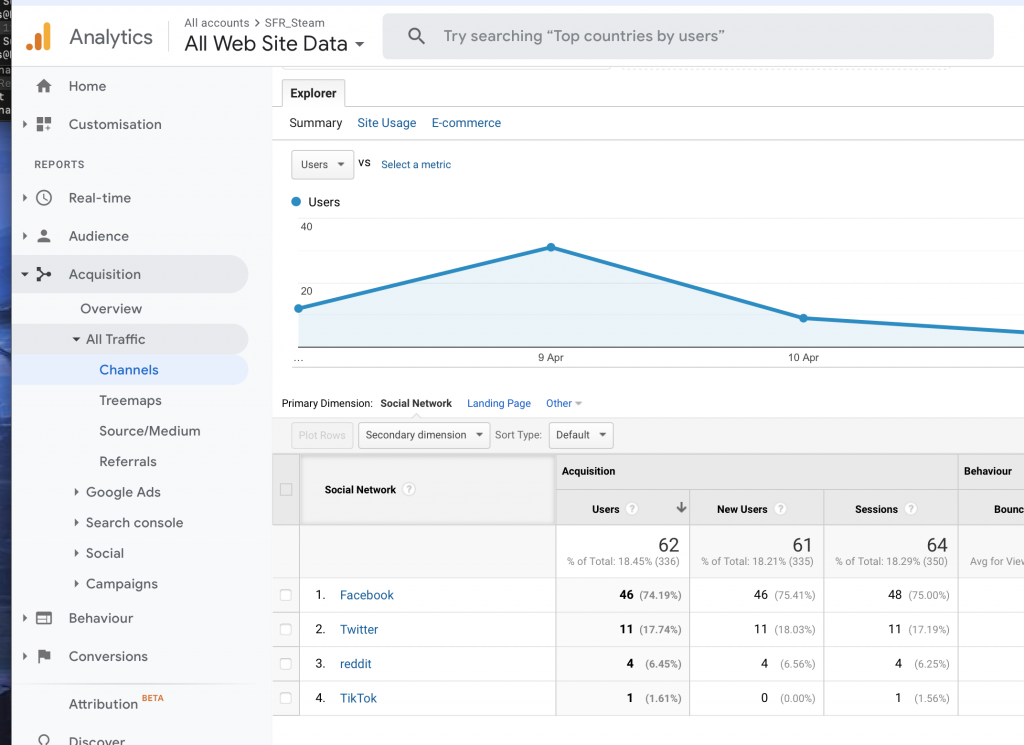
Task: Tick the checkbox for the reddit row
Action: click(x=286, y=663)
